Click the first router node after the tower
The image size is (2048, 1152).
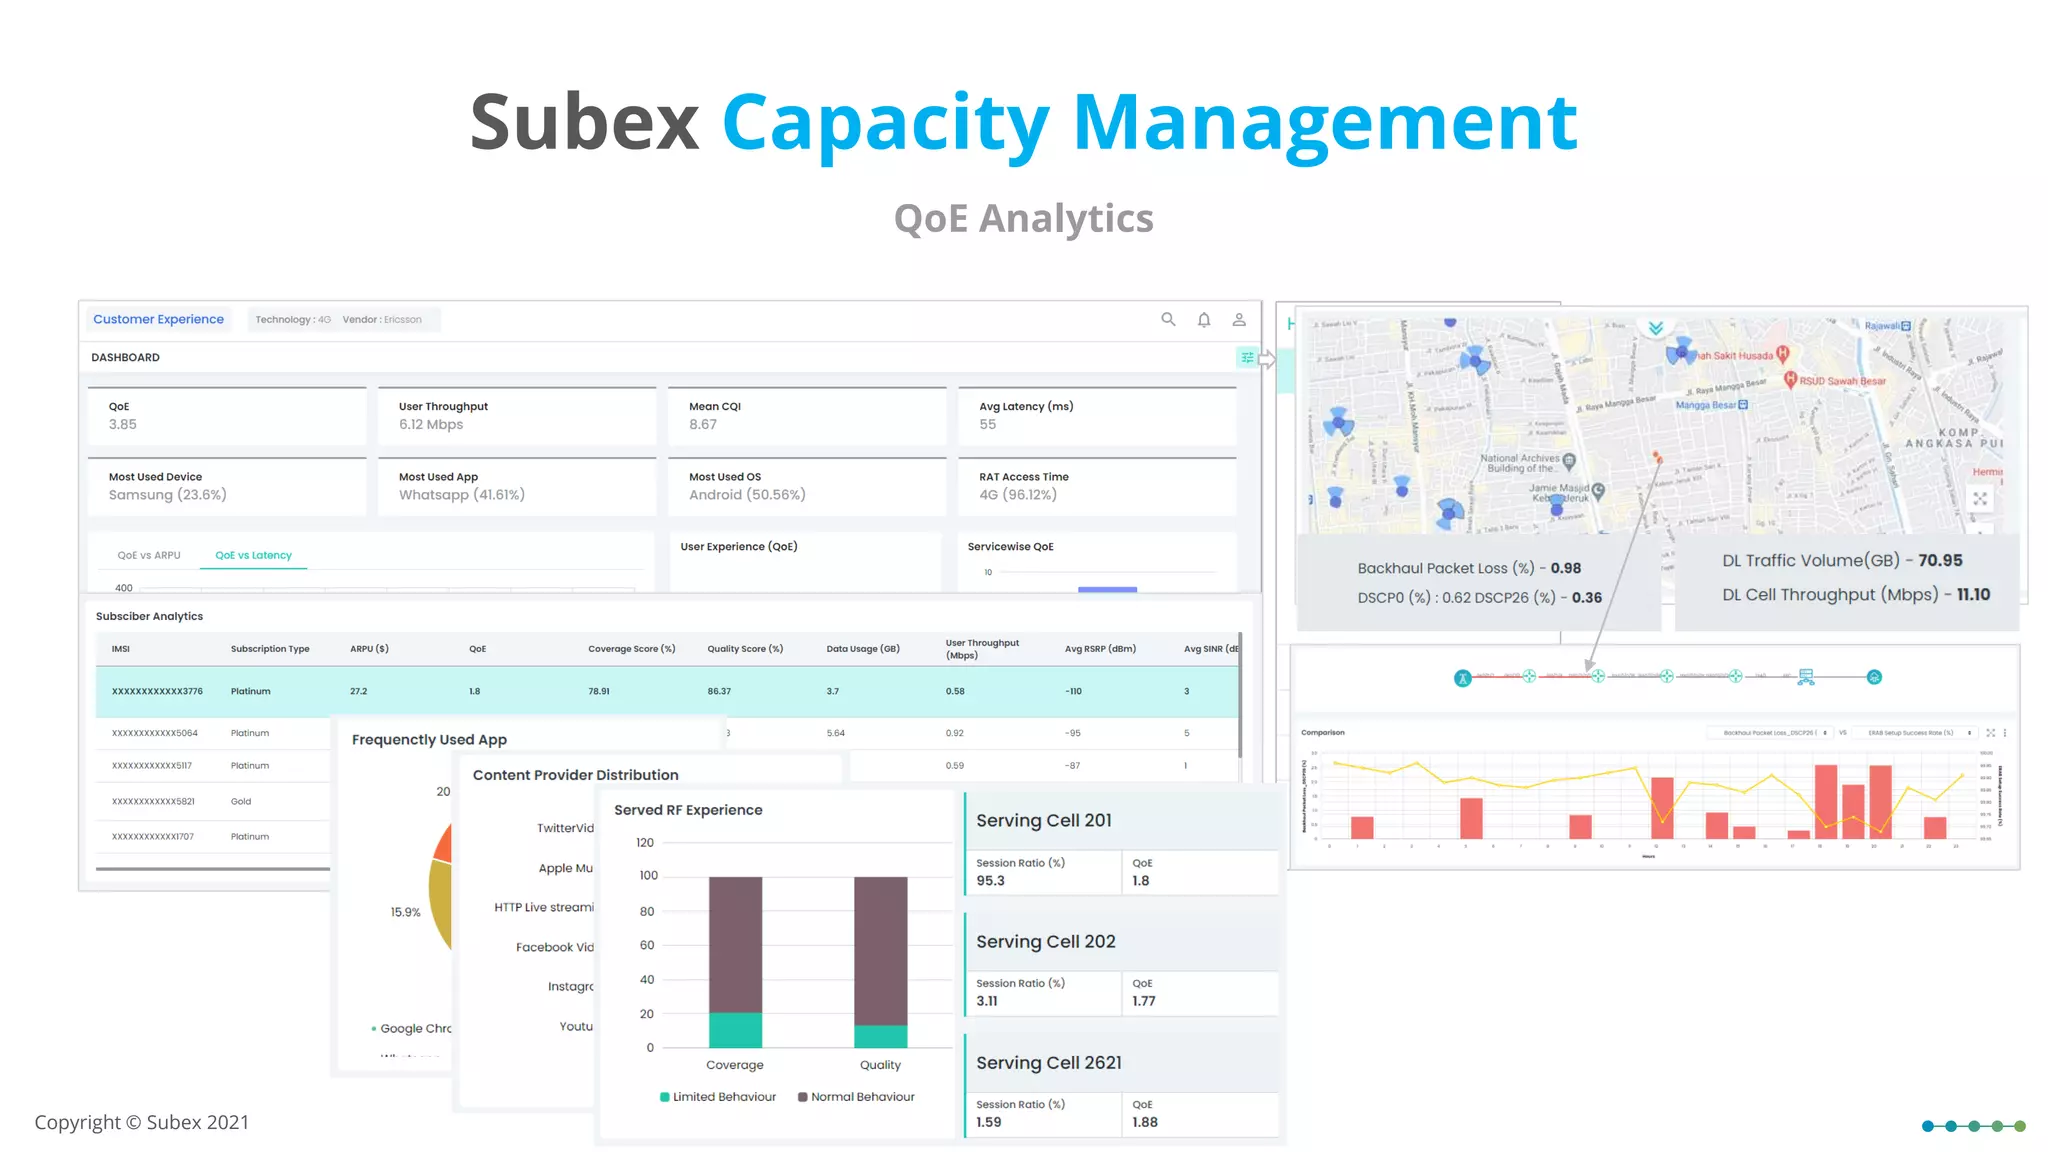pyautogui.click(x=1529, y=677)
